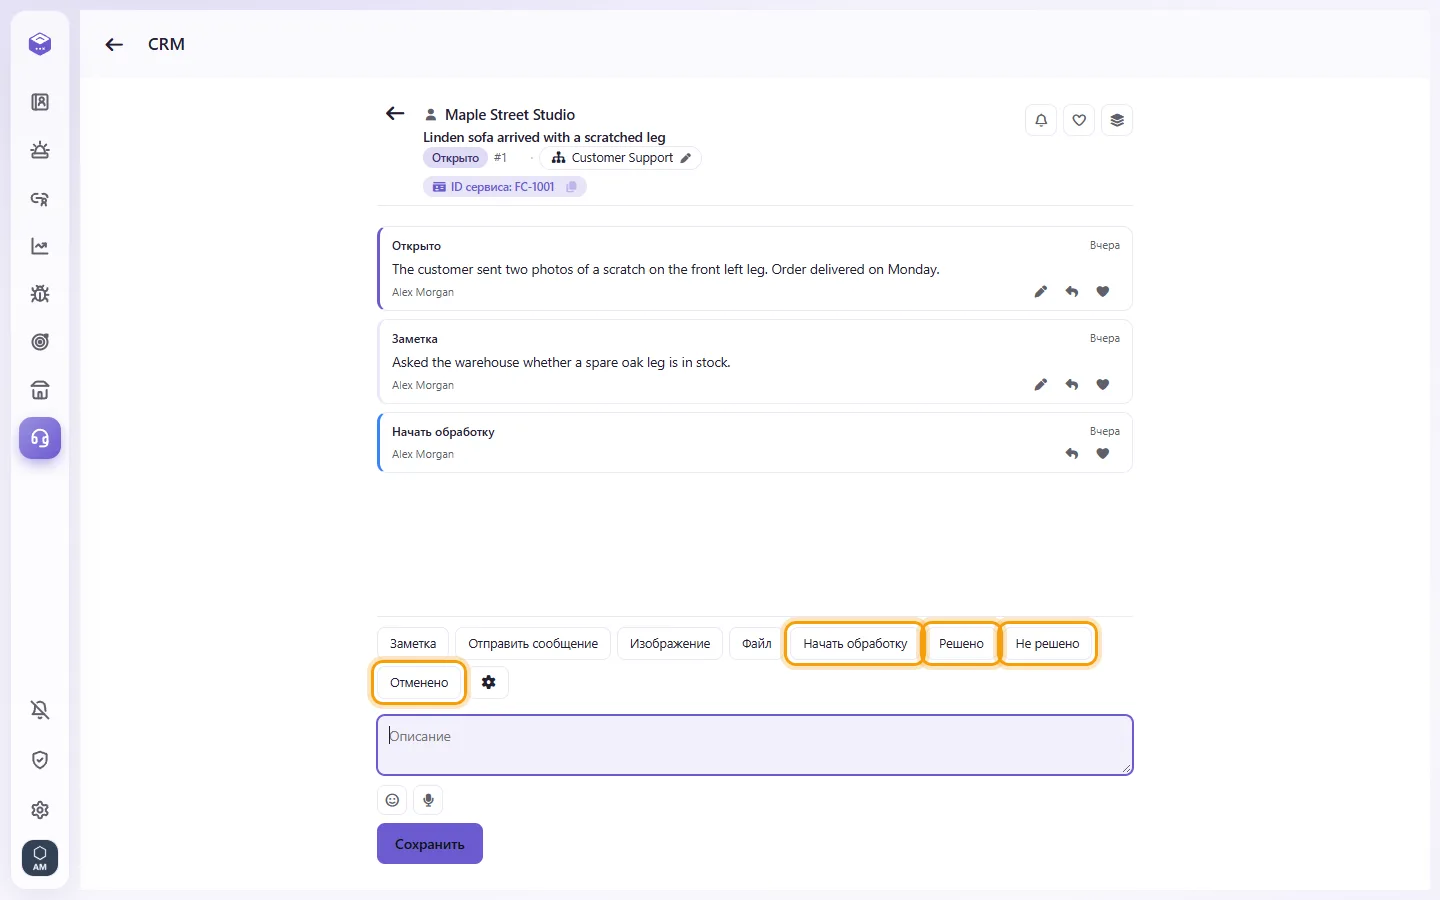Click the CRM header title

point(166,44)
